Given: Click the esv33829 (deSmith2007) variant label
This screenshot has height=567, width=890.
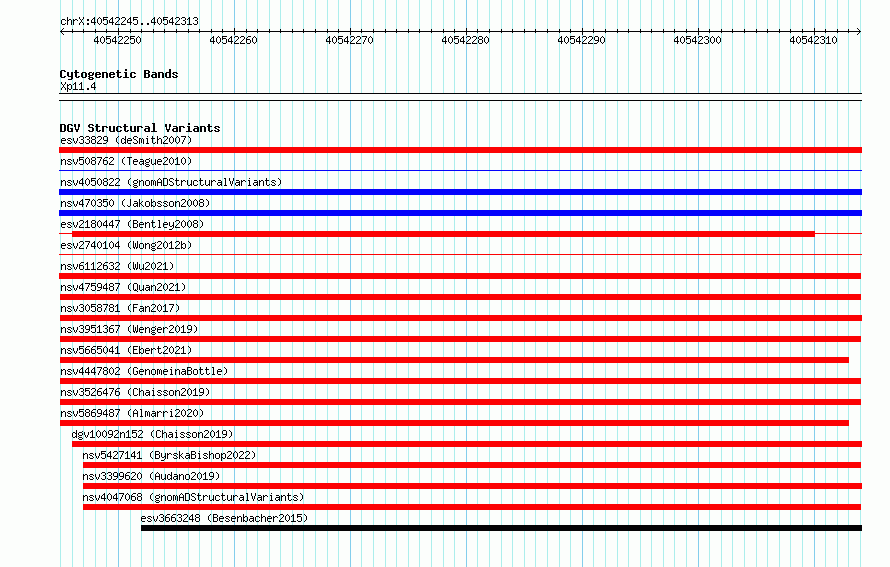Looking at the screenshot, I should [126, 140].
